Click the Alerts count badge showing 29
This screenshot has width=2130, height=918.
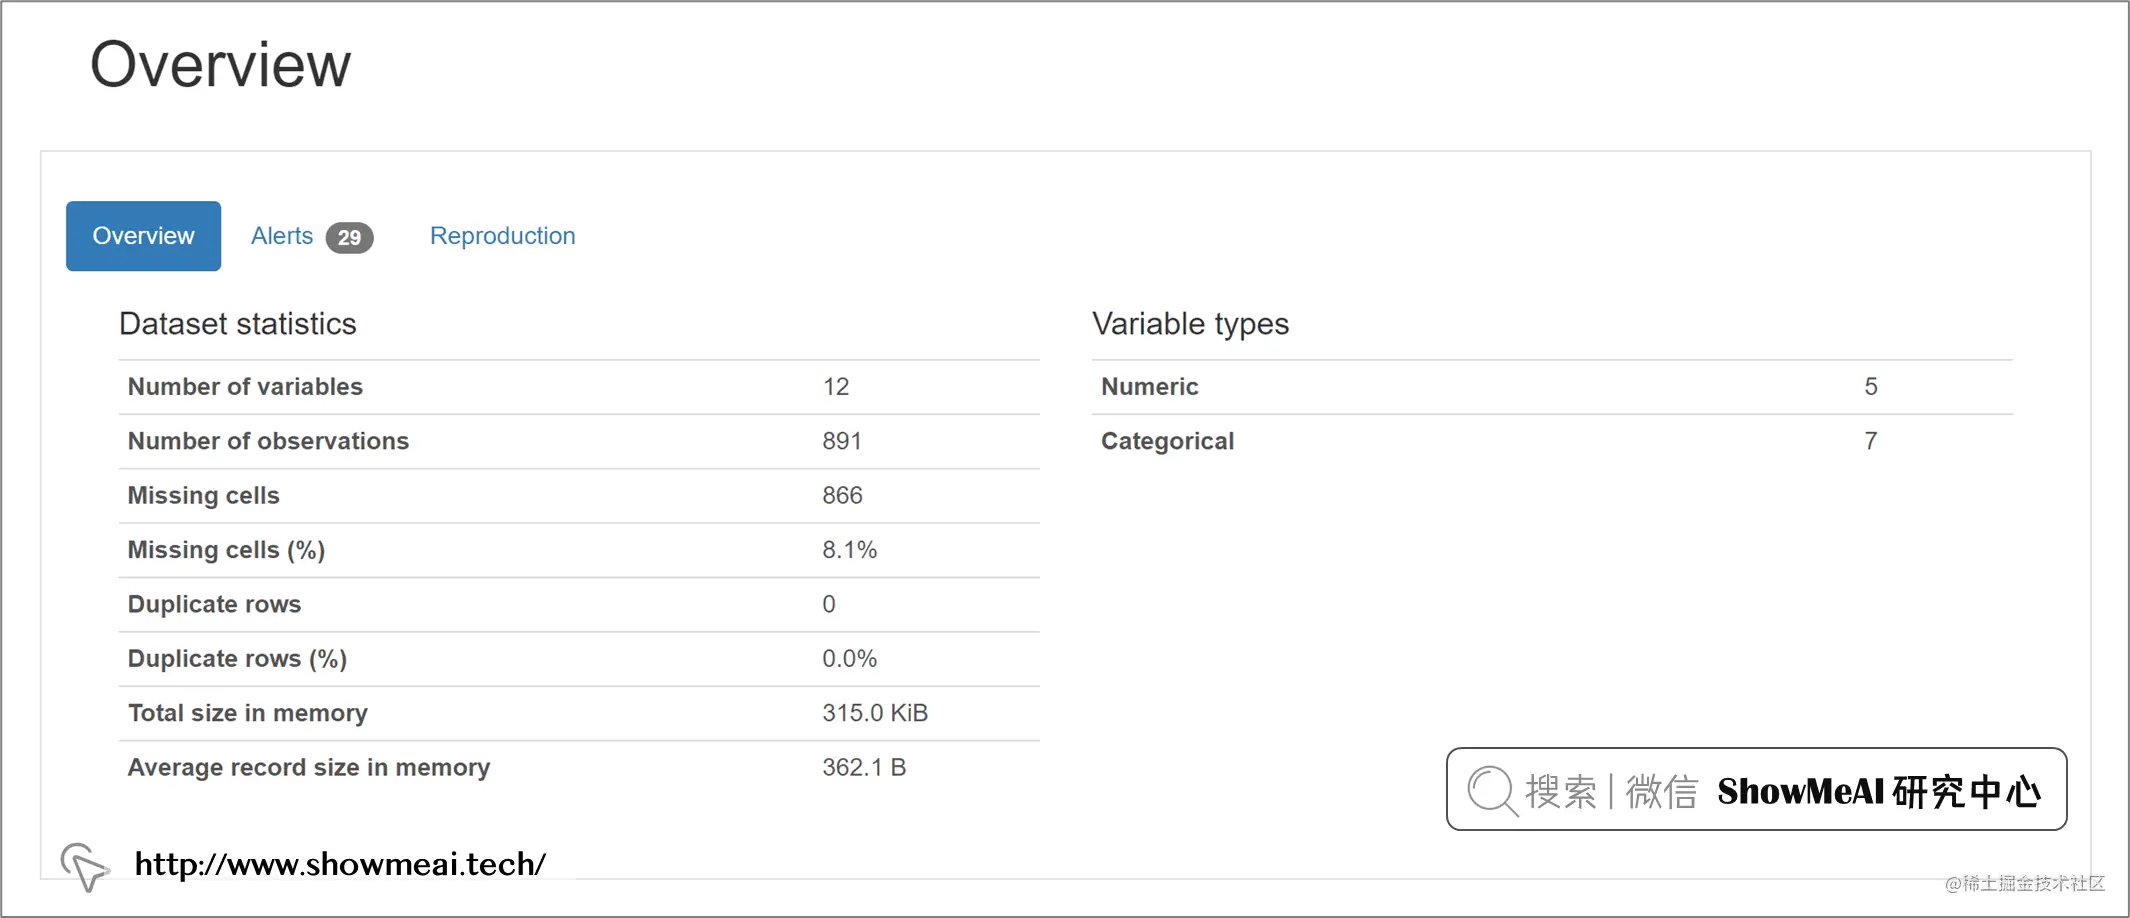coord(349,237)
